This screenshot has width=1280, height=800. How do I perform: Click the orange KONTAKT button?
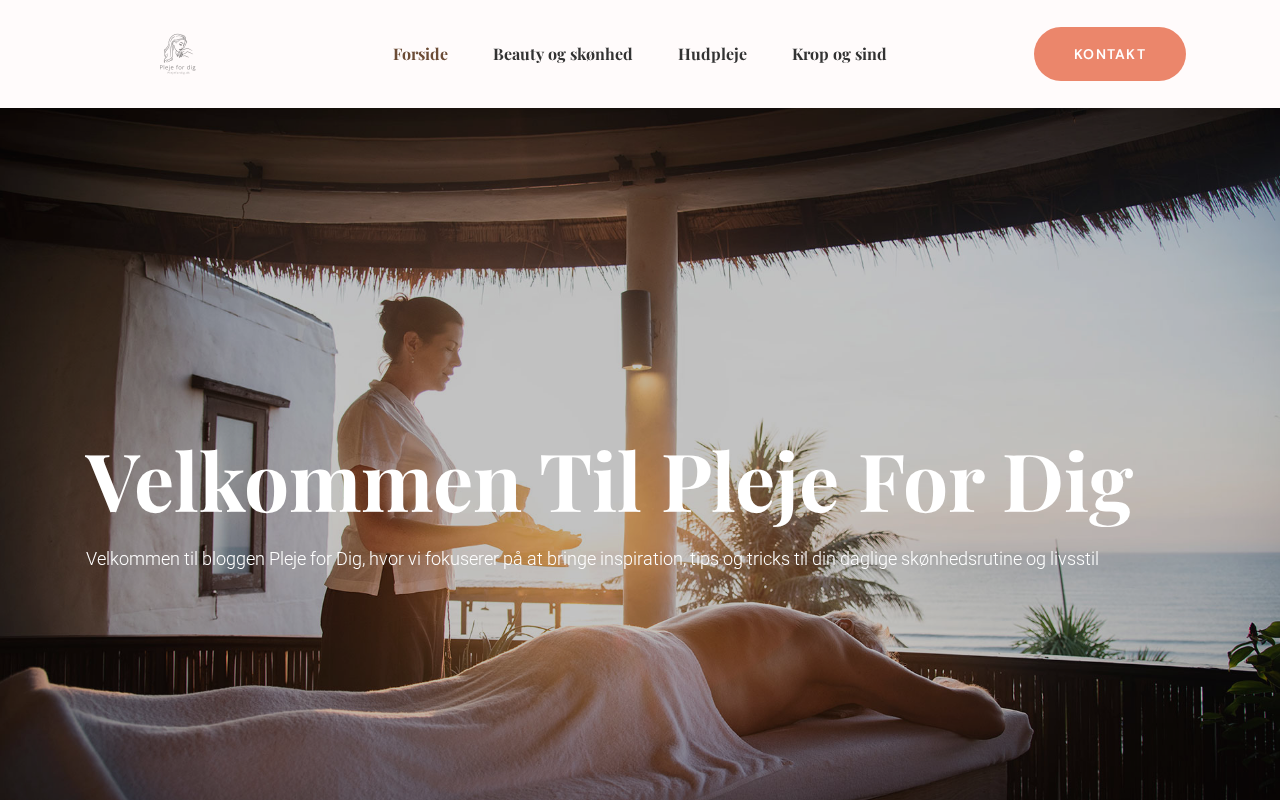click(1110, 54)
